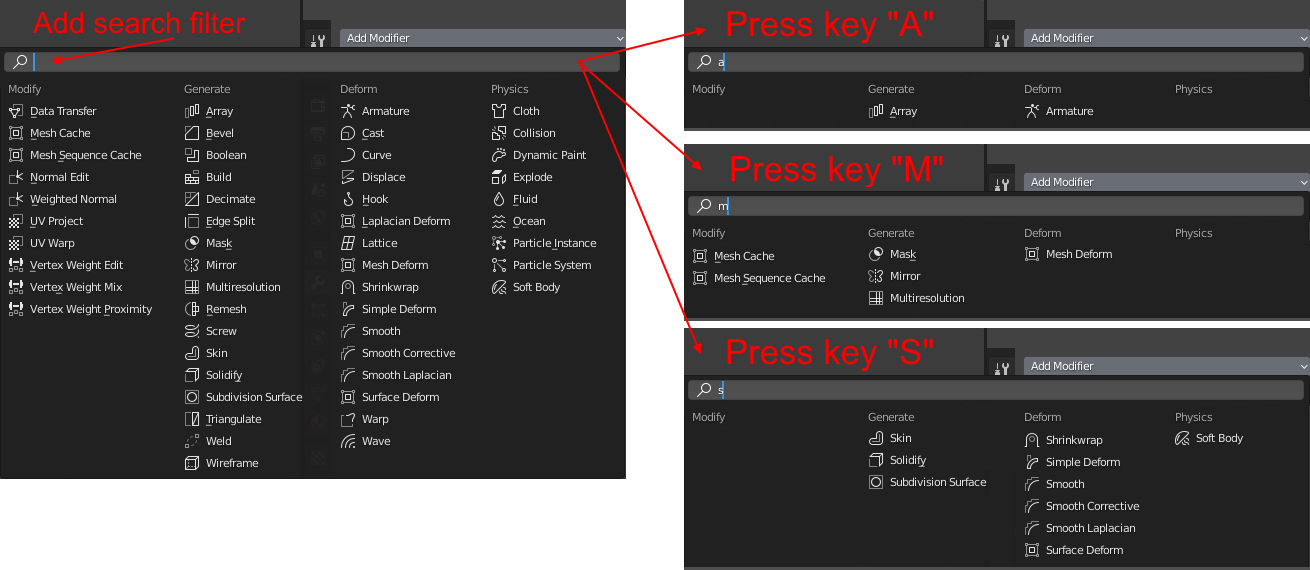Click the Triangulate modifier icon

(193, 419)
